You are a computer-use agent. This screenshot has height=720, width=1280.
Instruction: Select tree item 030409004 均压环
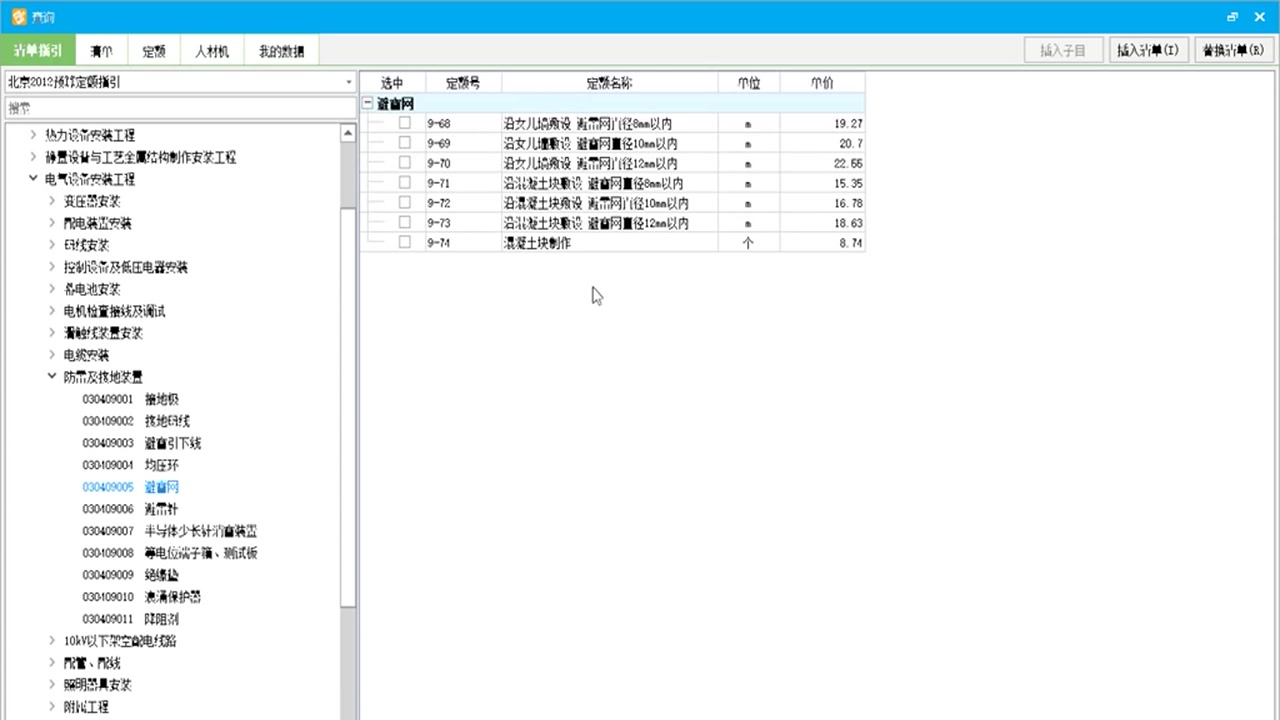pos(130,465)
